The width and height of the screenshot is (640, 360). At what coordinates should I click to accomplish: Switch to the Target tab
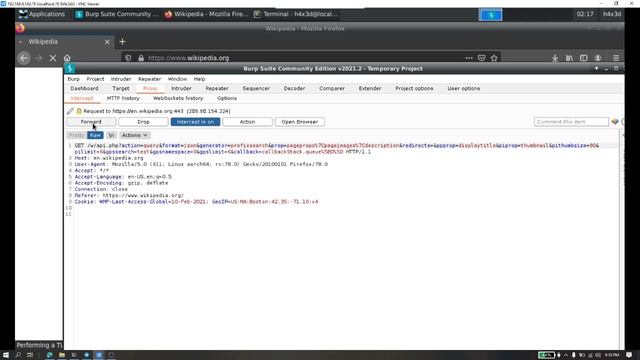pos(121,88)
